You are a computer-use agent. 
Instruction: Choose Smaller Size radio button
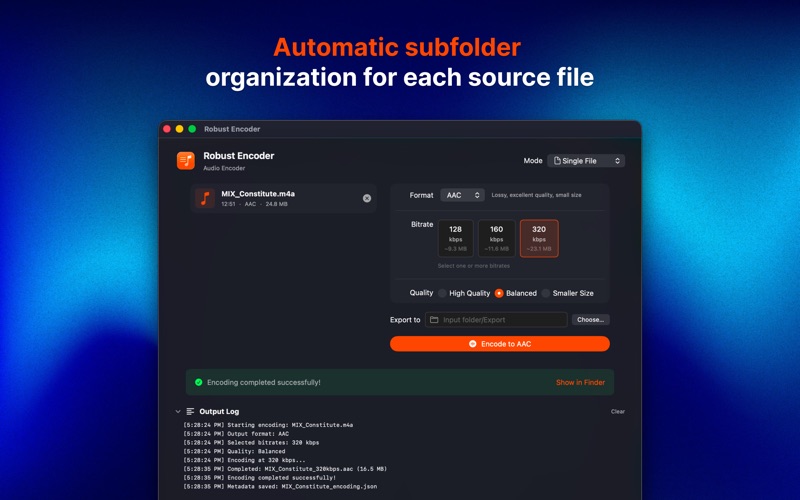[546, 293]
